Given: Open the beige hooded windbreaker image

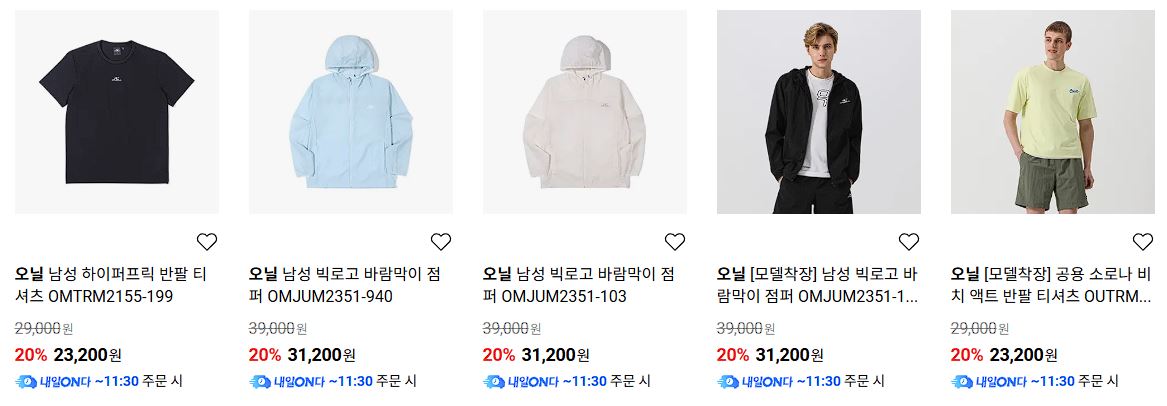Looking at the screenshot, I should pos(585,112).
